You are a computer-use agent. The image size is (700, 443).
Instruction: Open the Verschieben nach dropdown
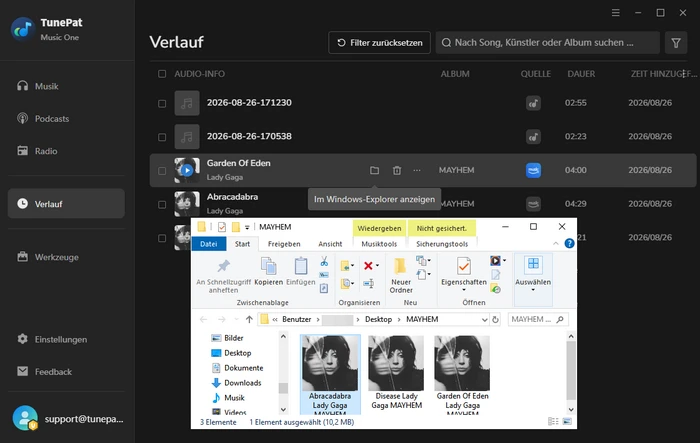click(347, 266)
